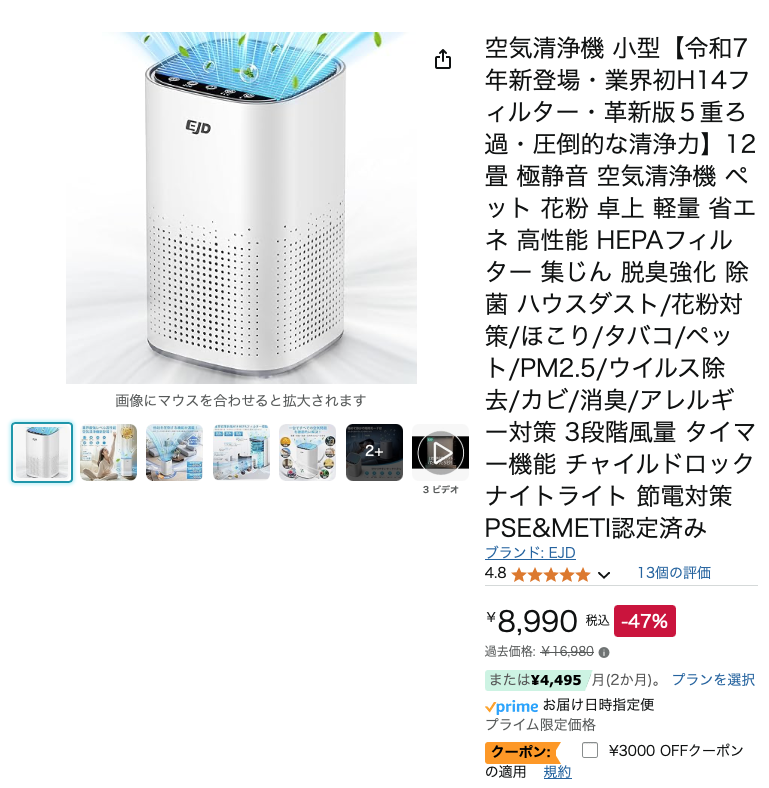Open the brand EJD link
The height and width of the screenshot is (788, 769).
tap(530, 552)
